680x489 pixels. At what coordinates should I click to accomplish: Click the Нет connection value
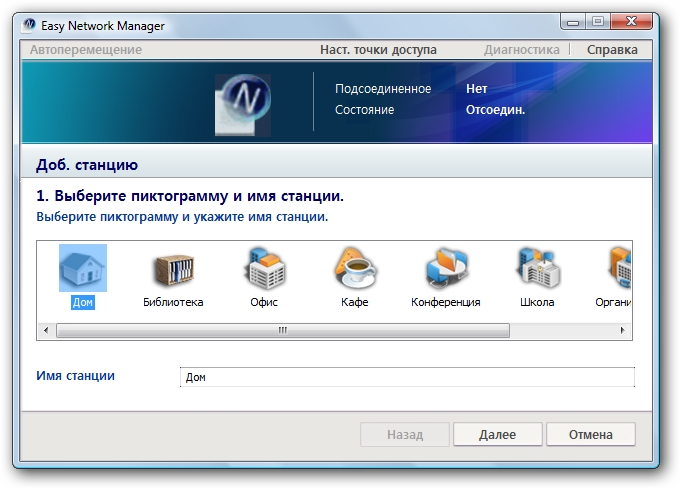(477, 89)
